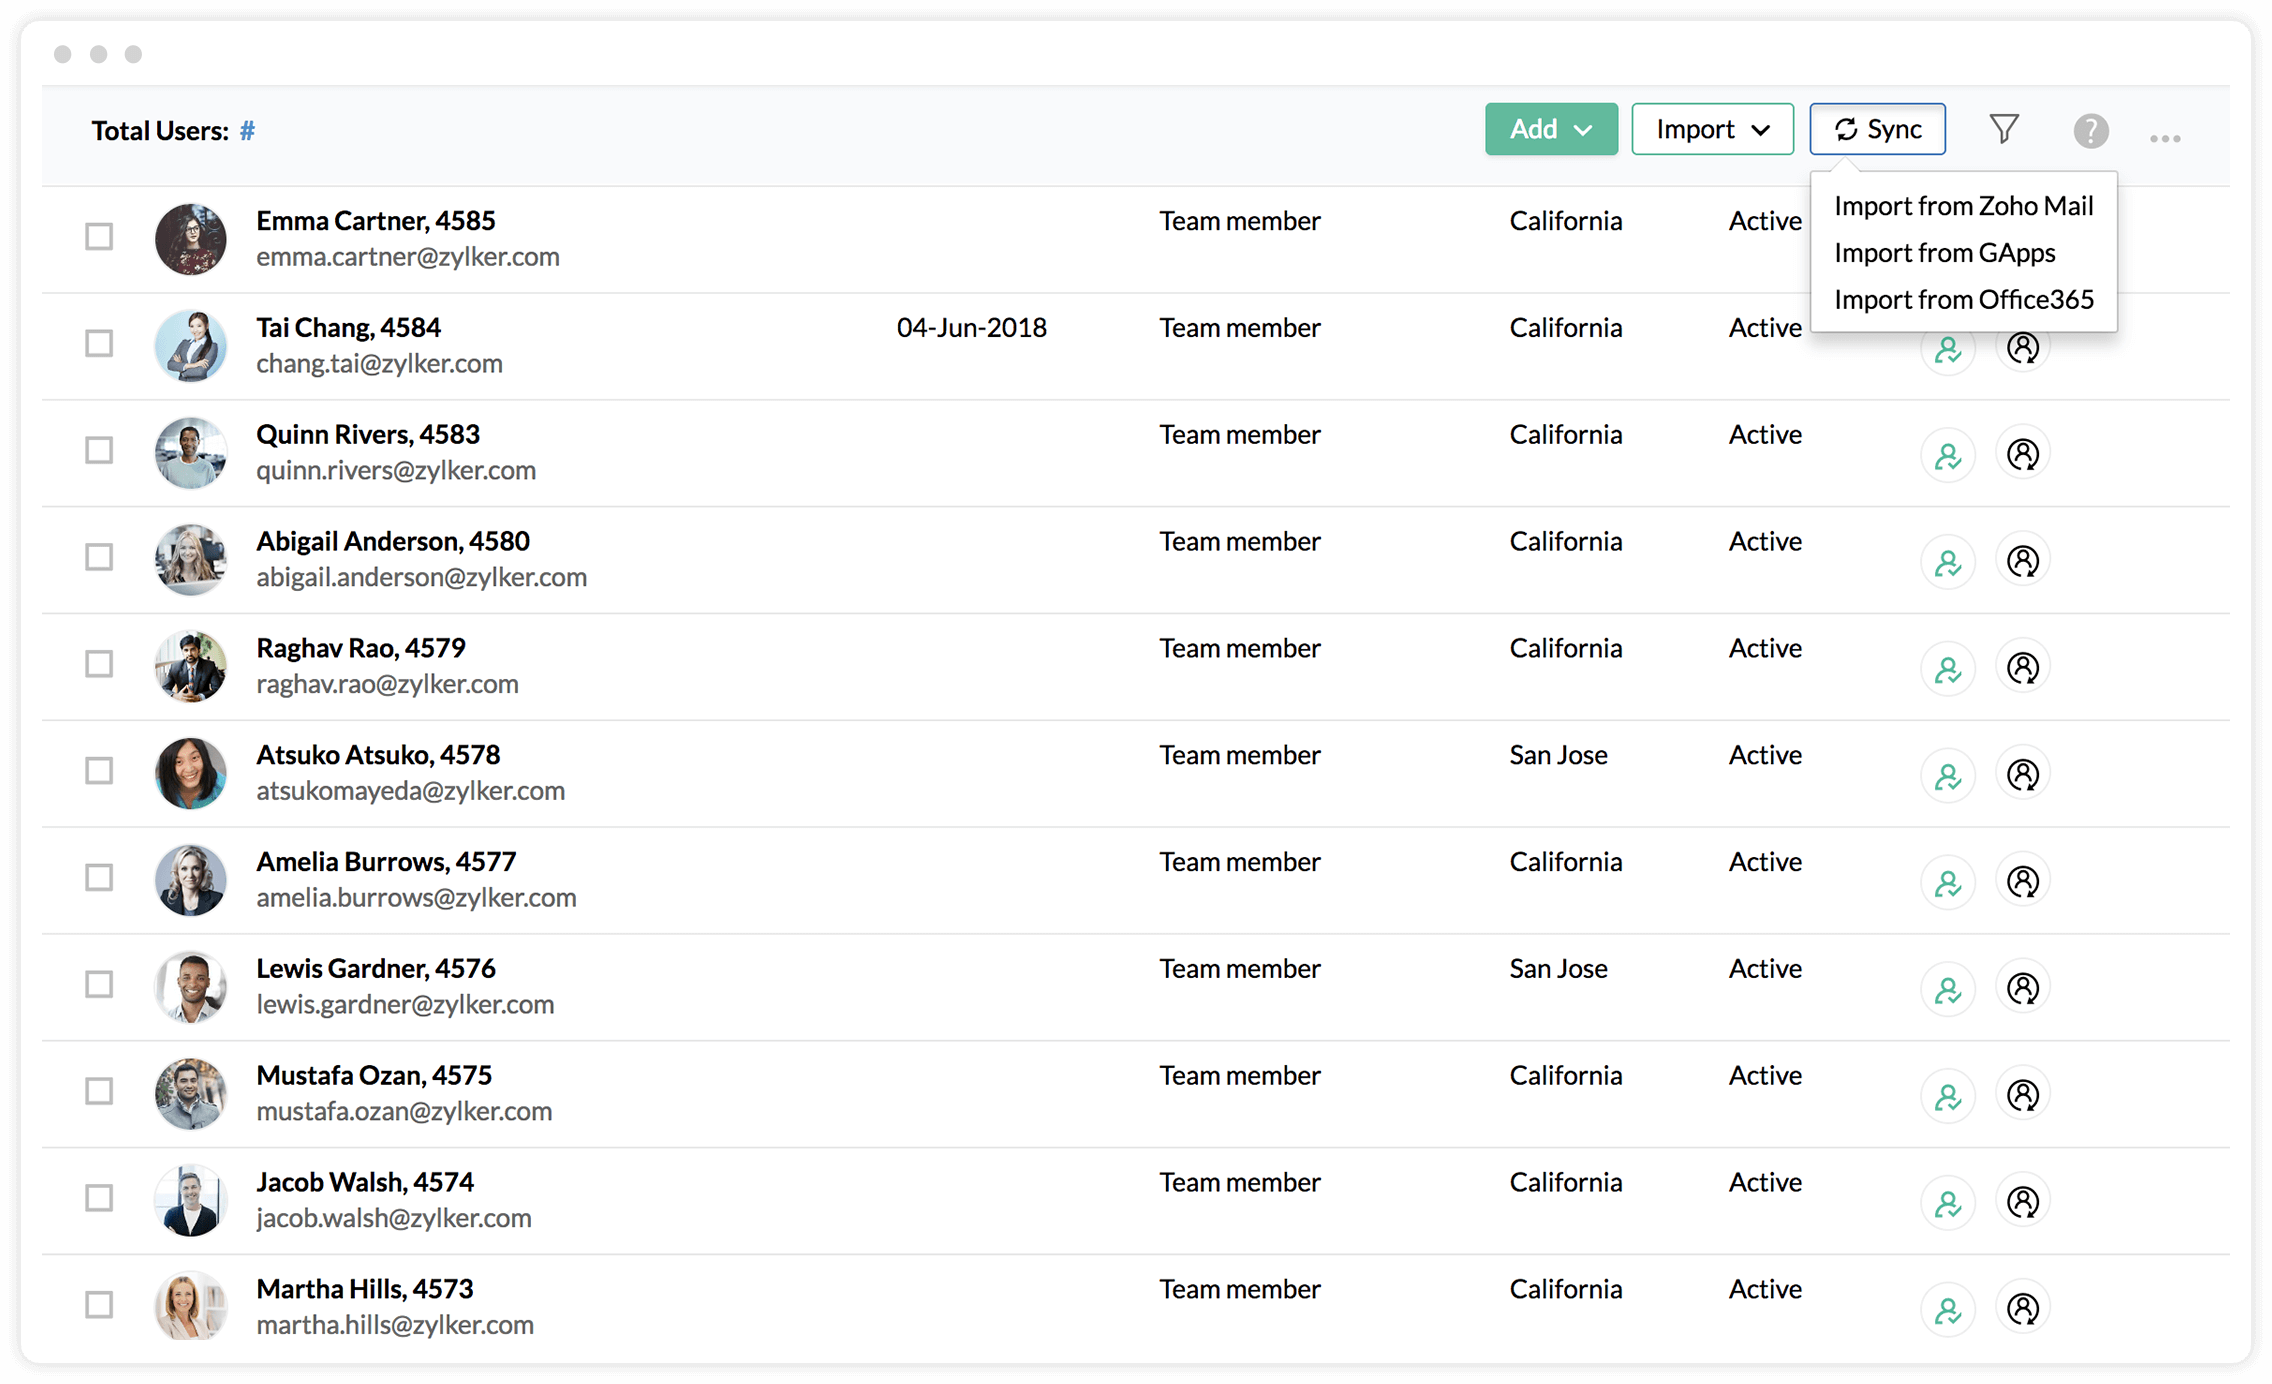Open the filter funnel icon
Image resolution: width=2272 pixels, height=1384 pixels.
coord(2004,129)
